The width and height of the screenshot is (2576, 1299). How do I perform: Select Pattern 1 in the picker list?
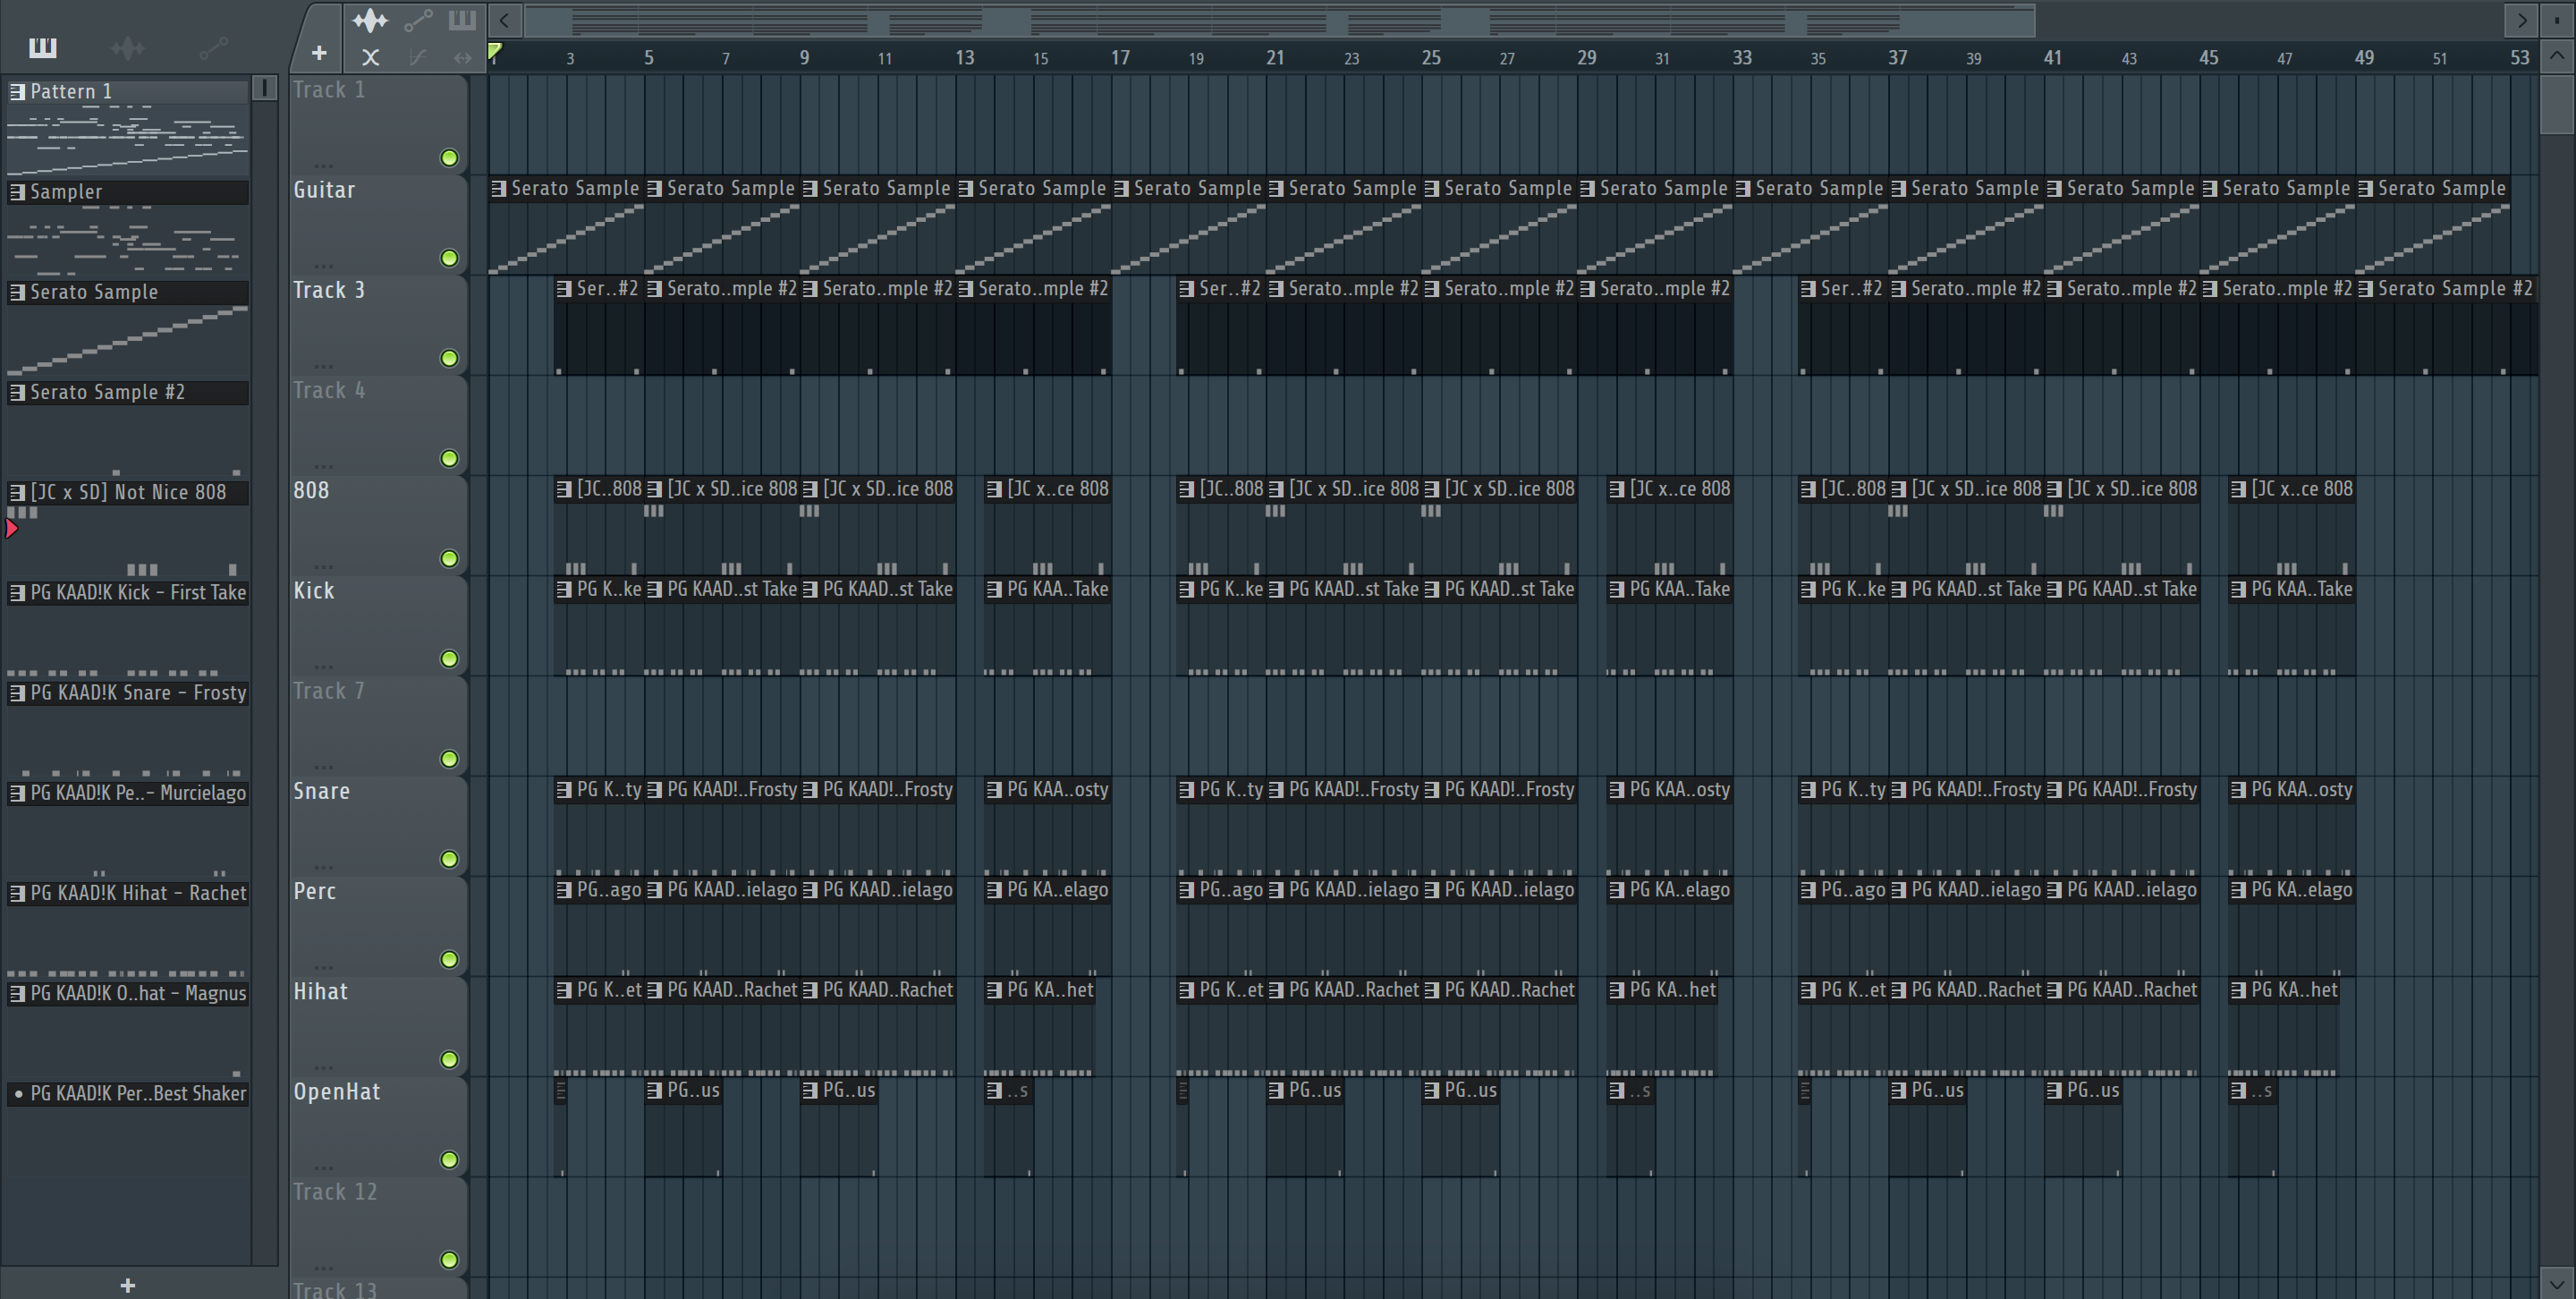[x=130, y=92]
